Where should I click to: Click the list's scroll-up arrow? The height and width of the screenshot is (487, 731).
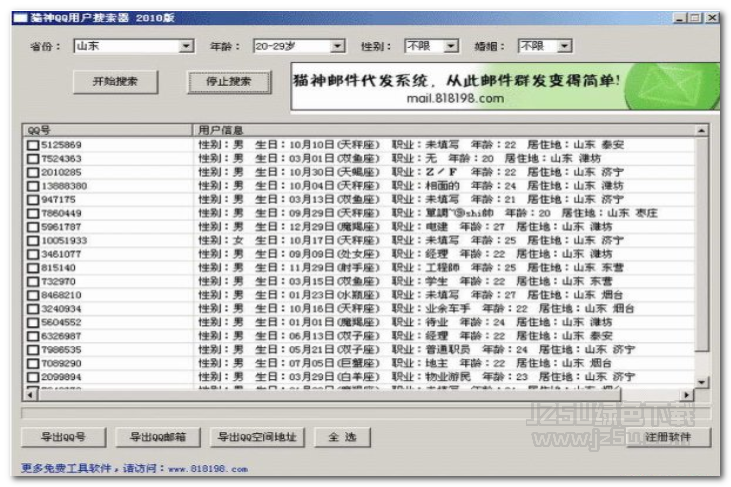click(x=701, y=131)
